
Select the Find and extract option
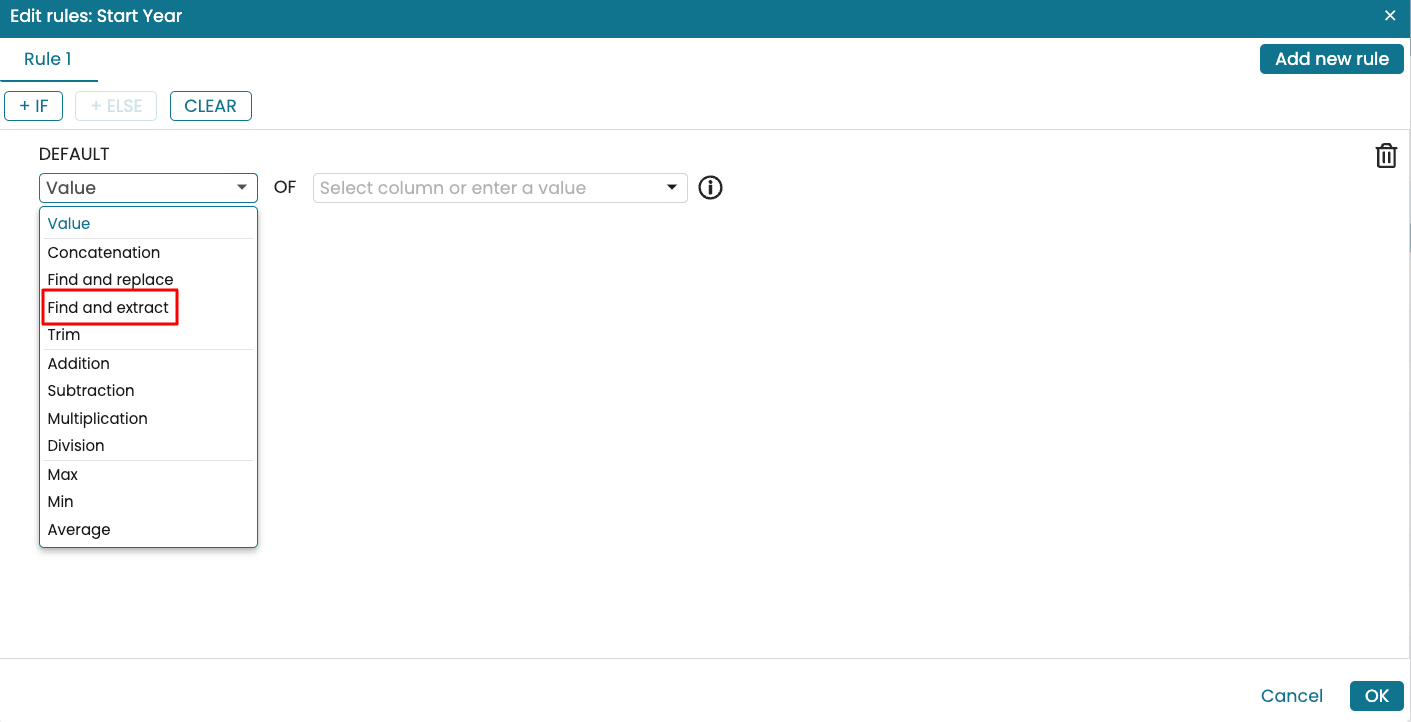(x=108, y=308)
